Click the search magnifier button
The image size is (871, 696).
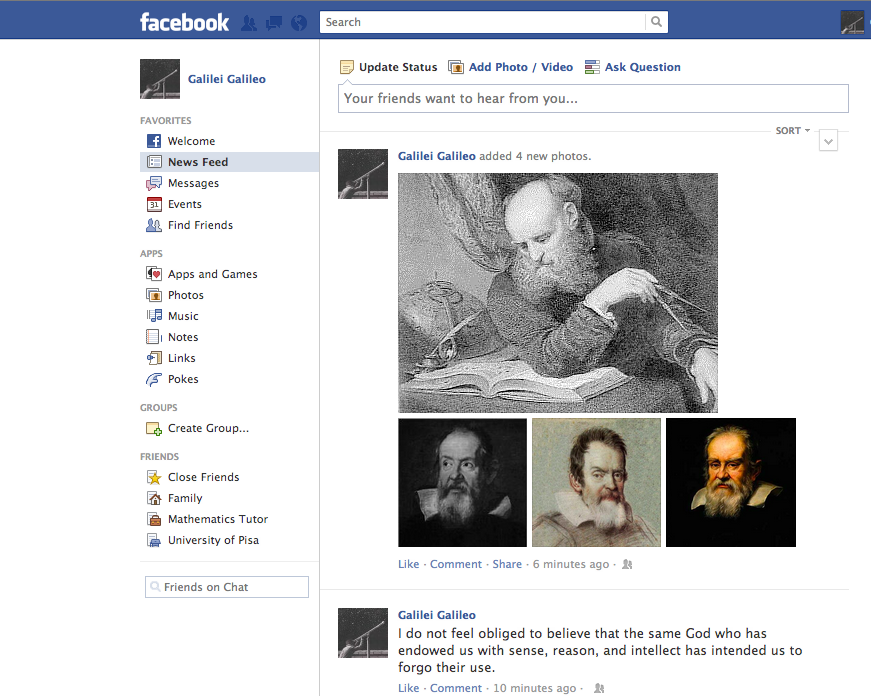tap(656, 22)
